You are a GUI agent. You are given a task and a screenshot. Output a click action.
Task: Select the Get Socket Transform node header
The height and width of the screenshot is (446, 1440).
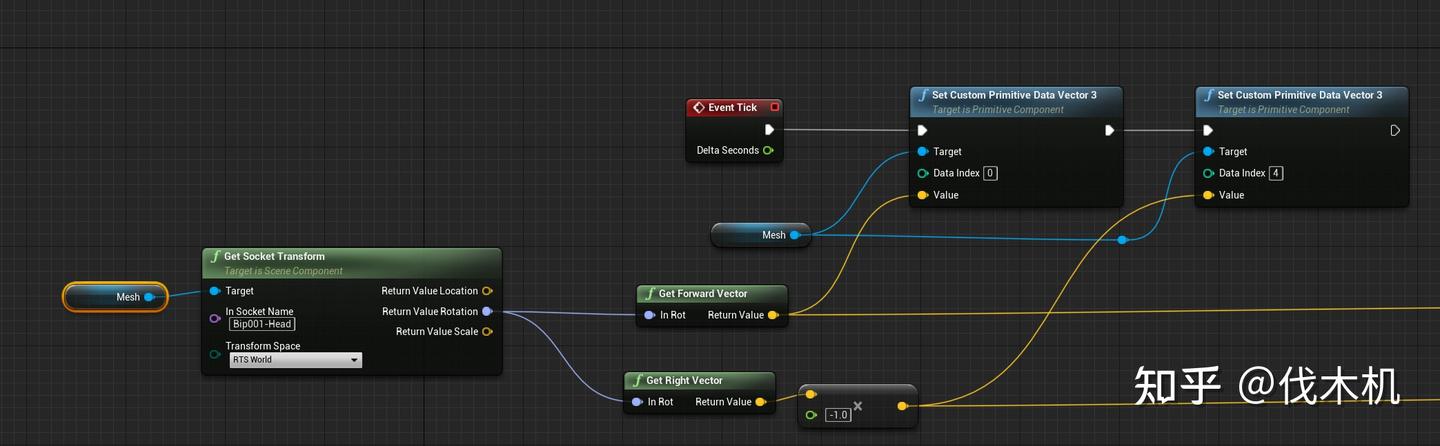351,262
